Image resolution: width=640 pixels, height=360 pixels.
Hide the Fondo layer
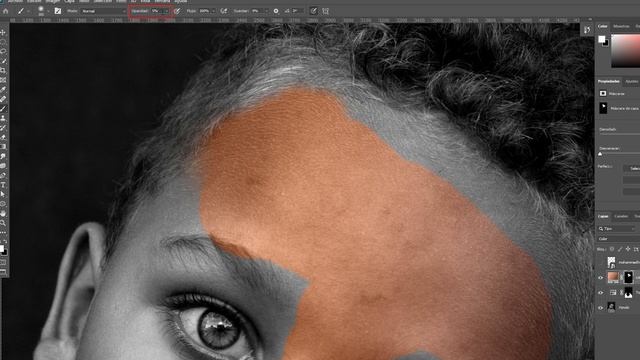[x=600, y=308]
